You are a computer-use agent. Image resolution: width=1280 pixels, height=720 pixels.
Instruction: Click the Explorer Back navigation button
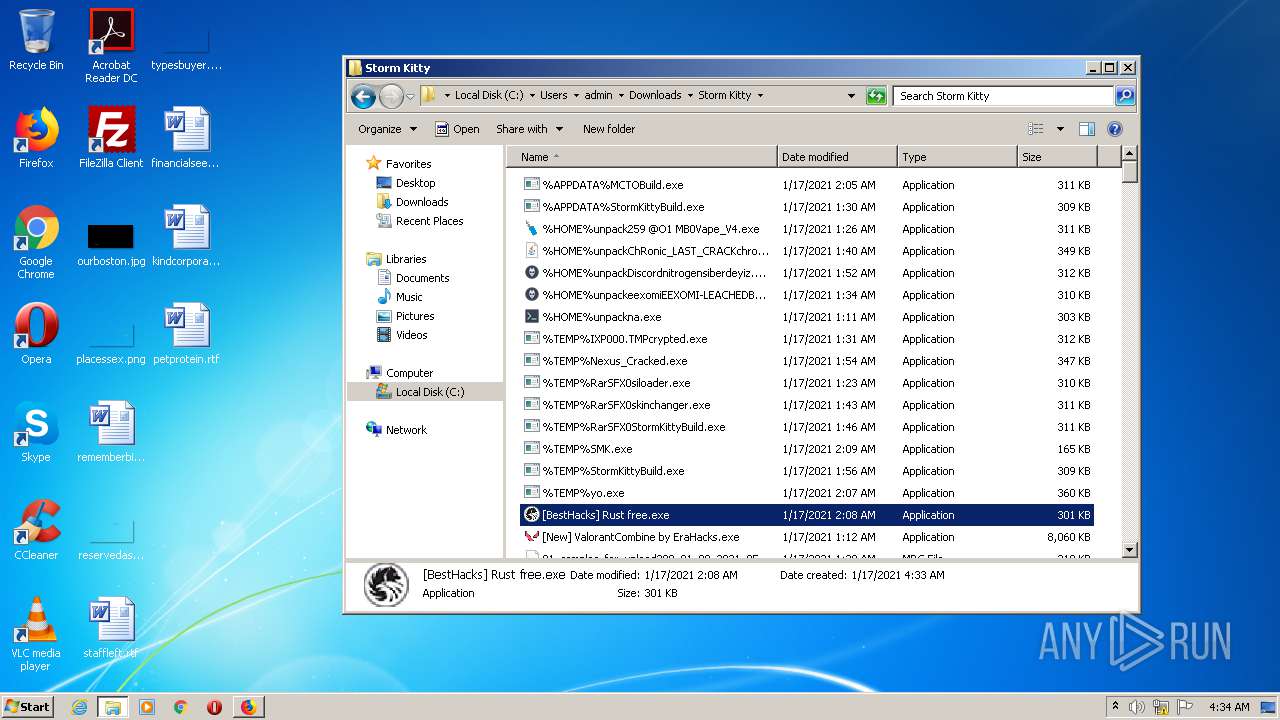[364, 96]
